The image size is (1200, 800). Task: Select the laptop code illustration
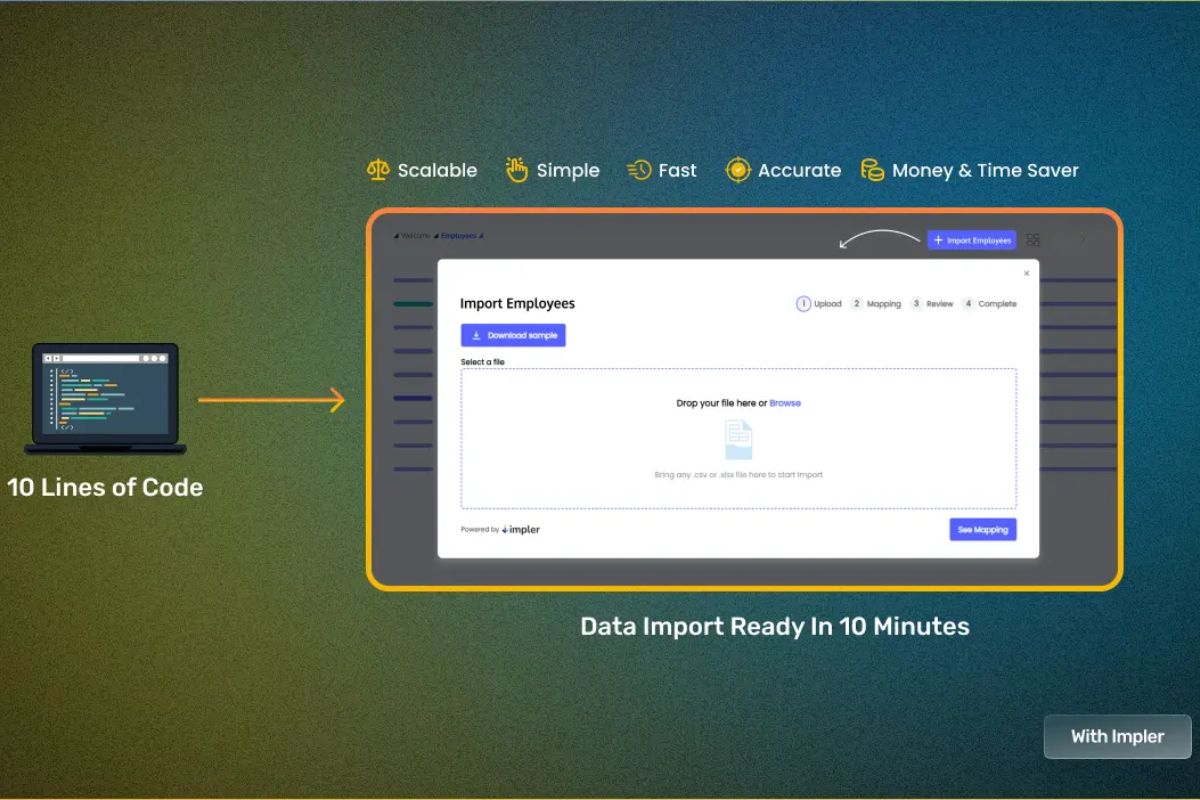(105, 397)
